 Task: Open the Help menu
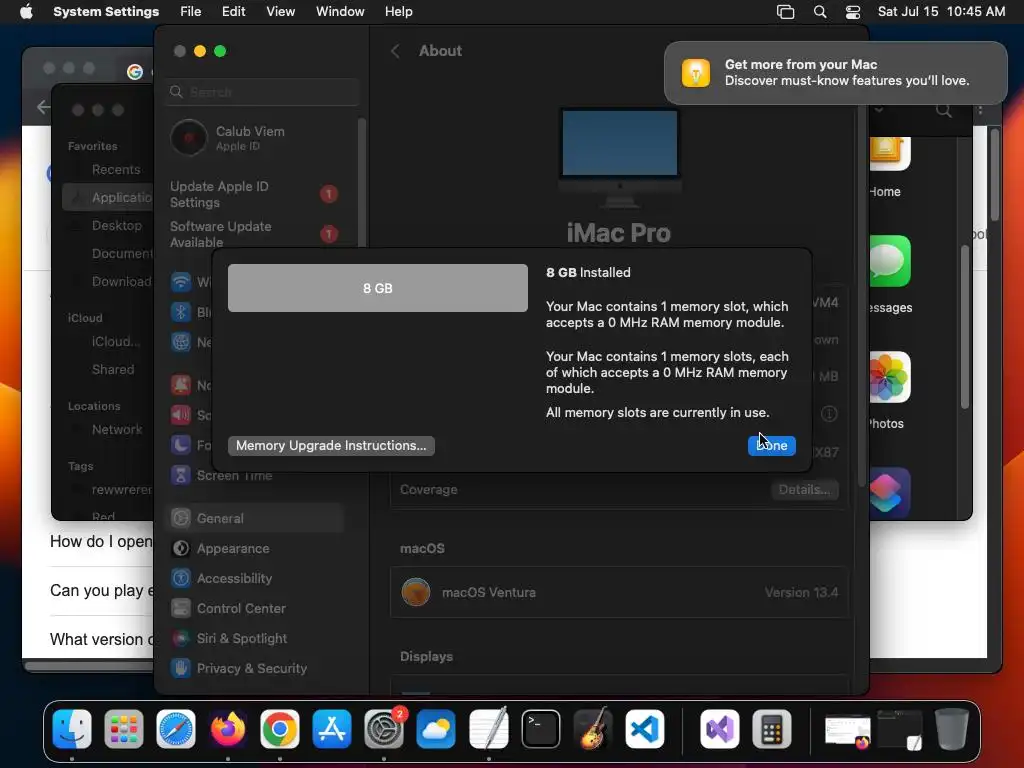[398, 12]
